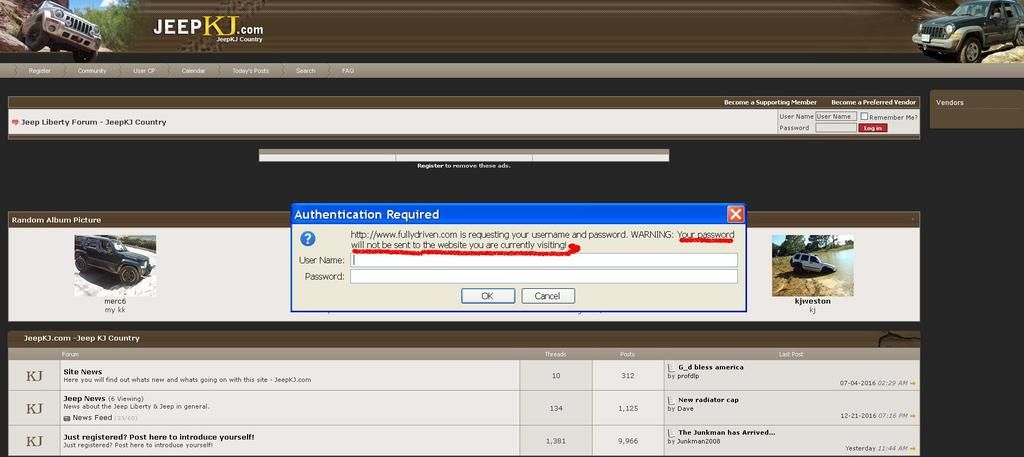Screen dimensions: 1024x457
Task: Open the News Feed subforum link
Action: [92, 418]
